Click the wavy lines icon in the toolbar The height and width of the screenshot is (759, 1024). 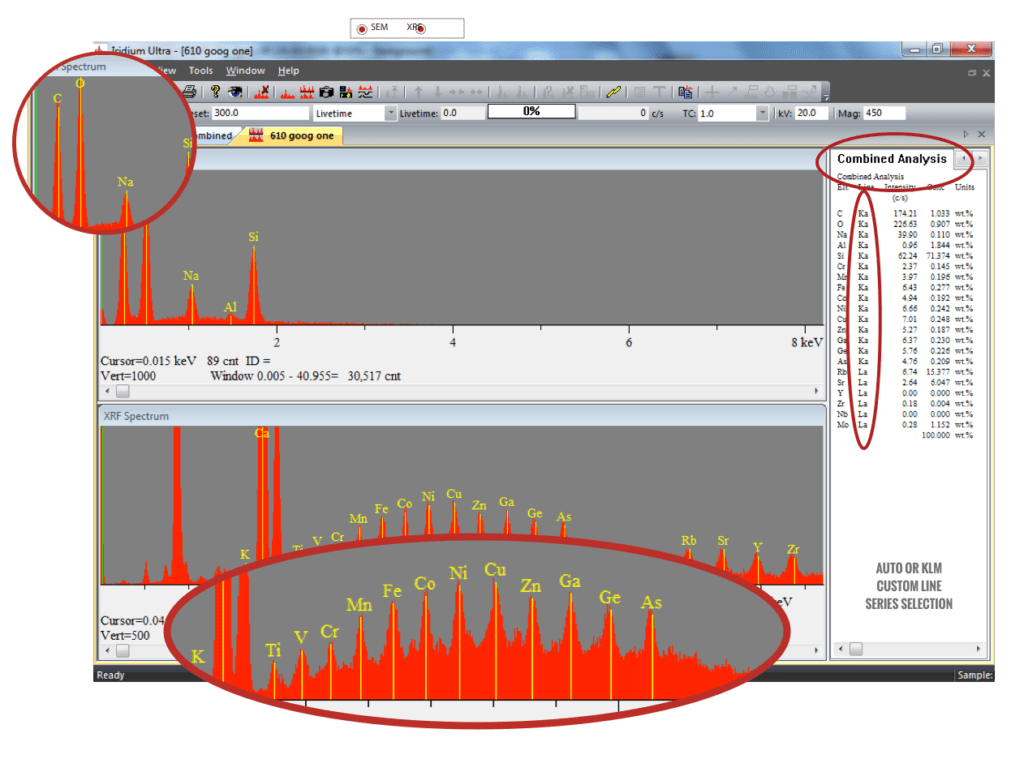(x=366, y=91)
